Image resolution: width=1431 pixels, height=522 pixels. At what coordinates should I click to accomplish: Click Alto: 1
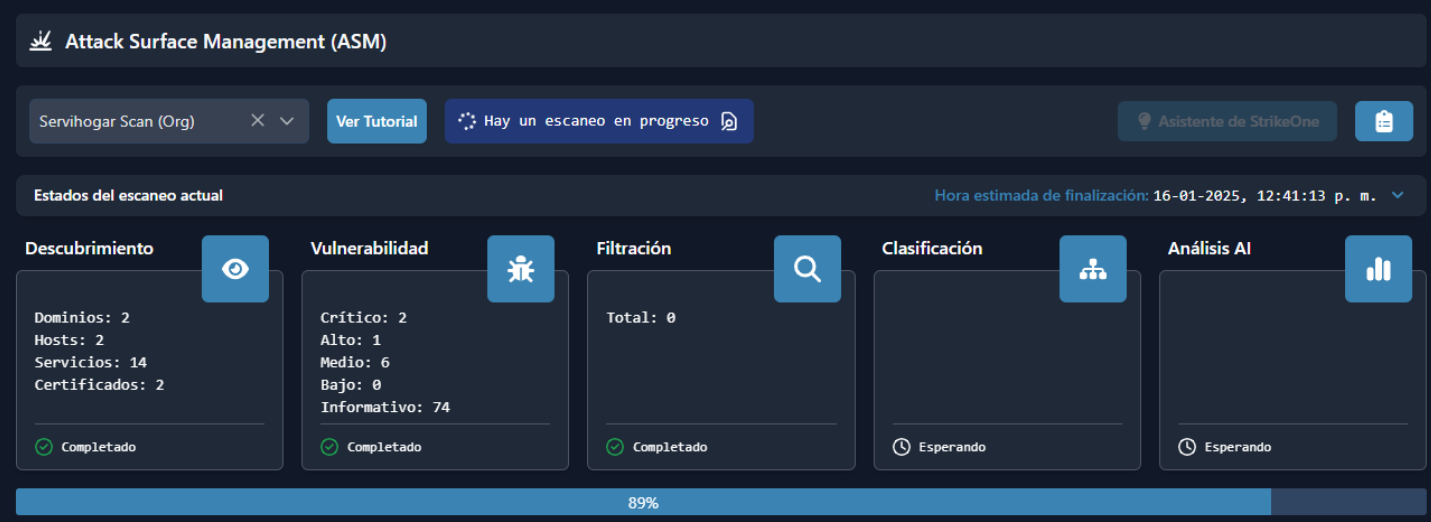click(x=350, y=340)
